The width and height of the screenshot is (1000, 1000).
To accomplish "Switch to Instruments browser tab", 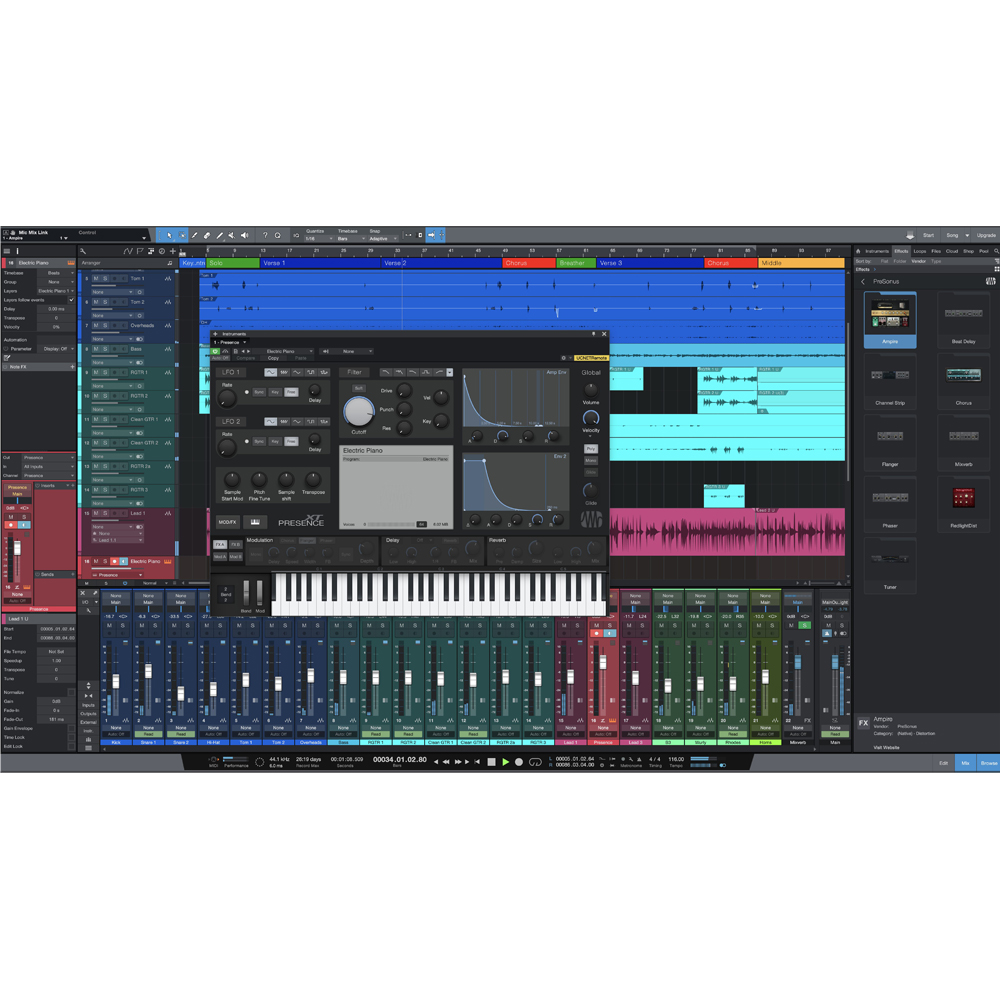I will (x=877, y=251).
